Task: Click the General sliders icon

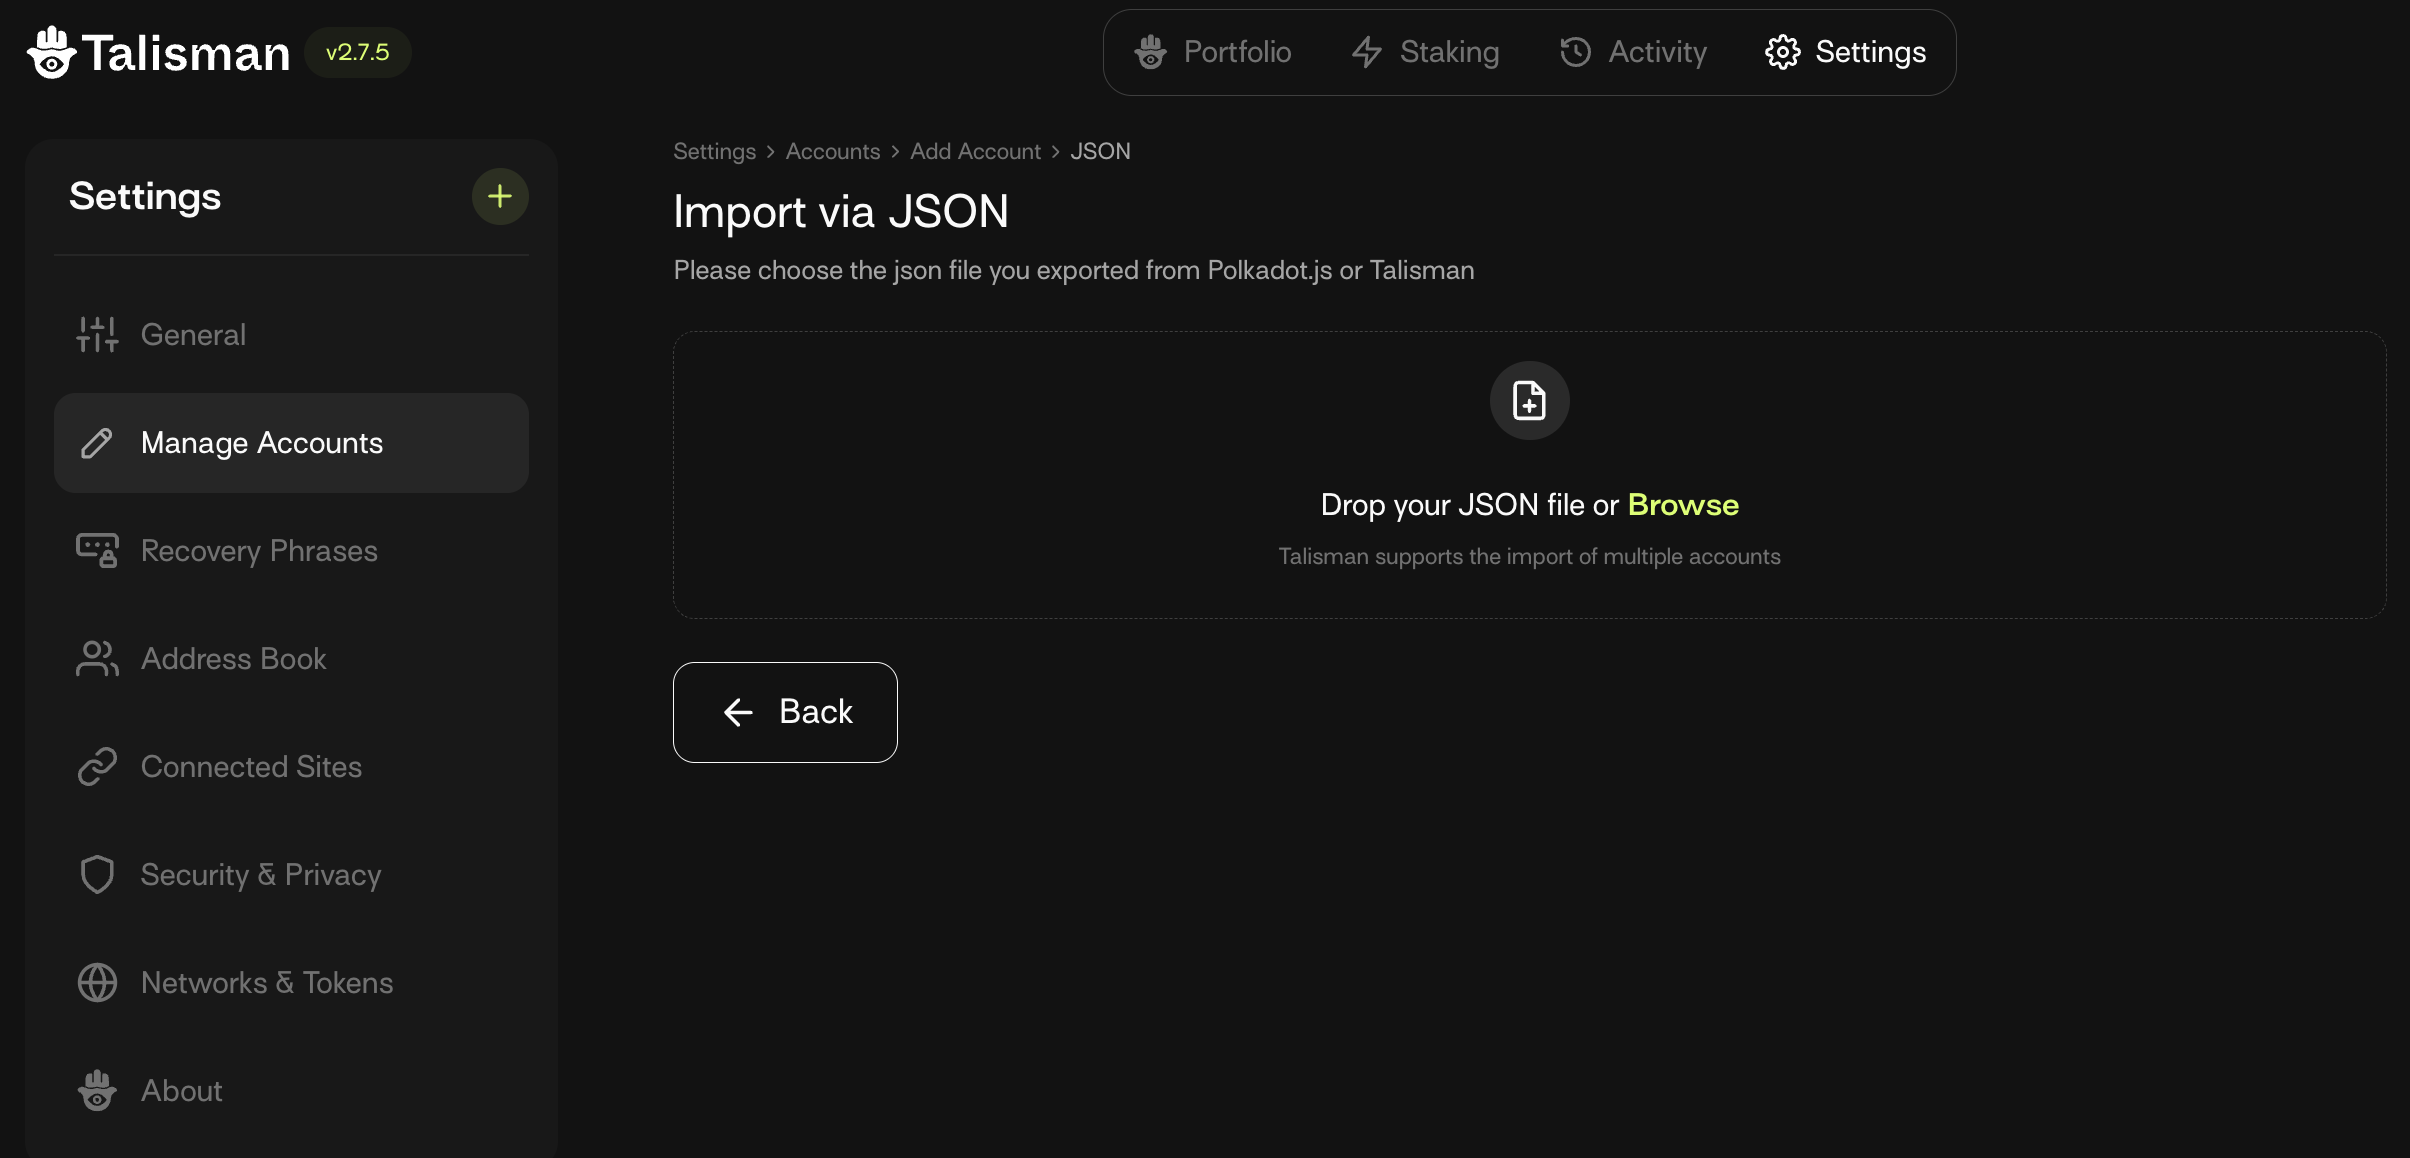Action: pyautogui.click(x=97, y=335)
